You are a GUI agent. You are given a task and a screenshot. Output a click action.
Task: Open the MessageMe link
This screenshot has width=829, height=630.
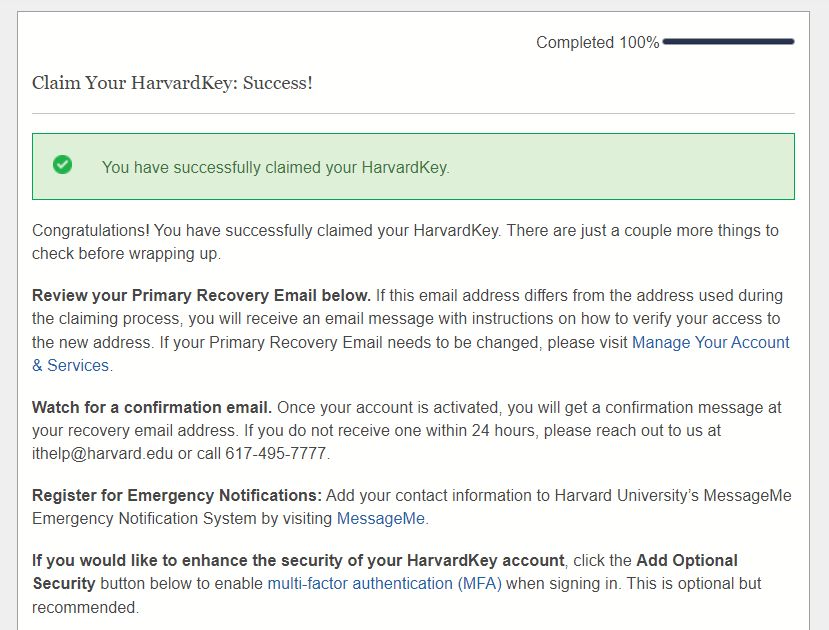pyautogui.click(x=380, y=518)
